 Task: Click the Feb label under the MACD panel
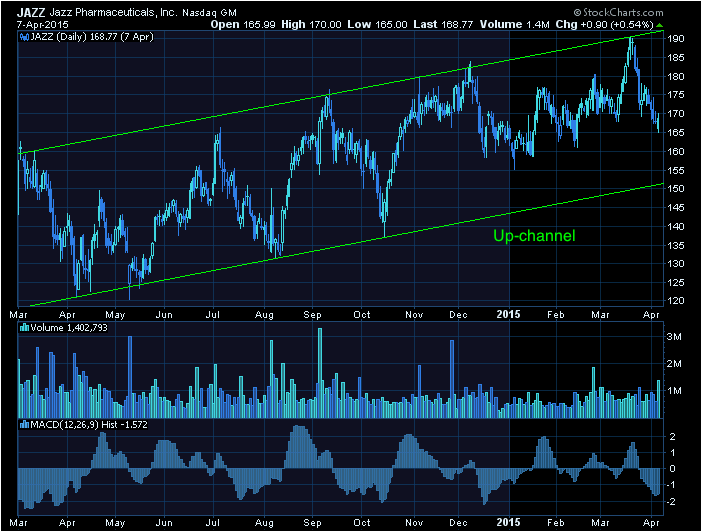pos(556,523)
